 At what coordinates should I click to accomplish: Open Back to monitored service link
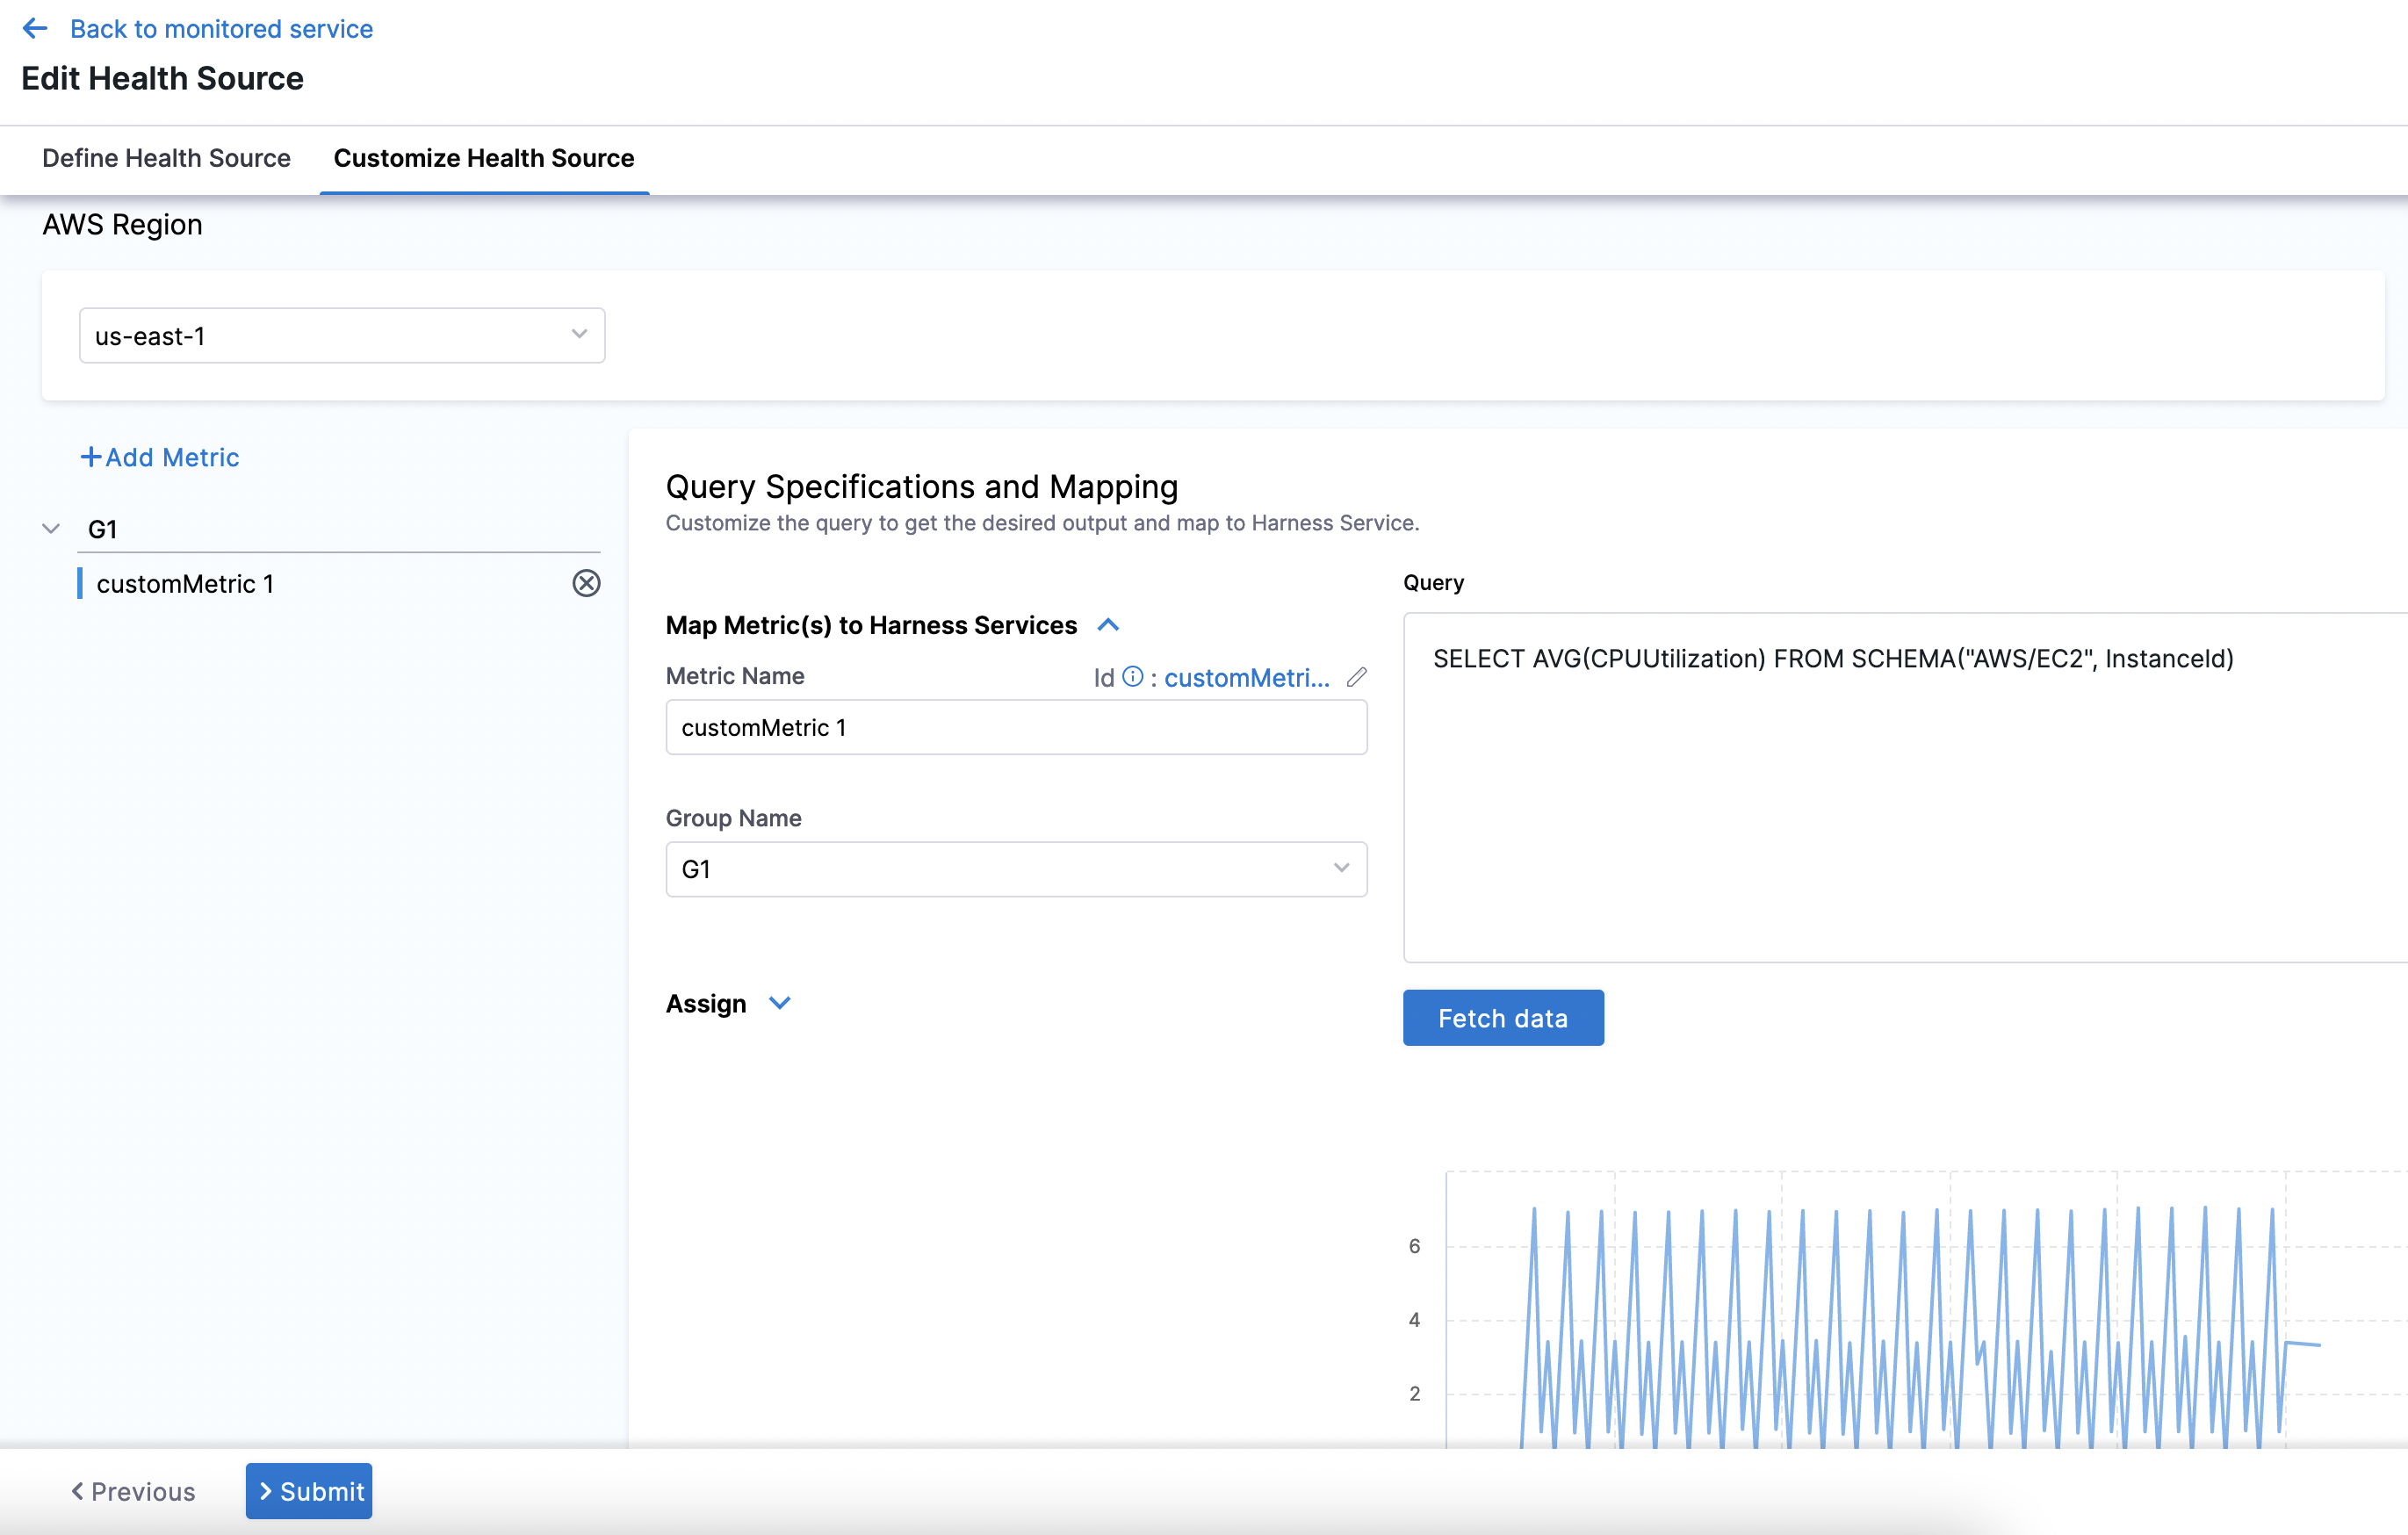pos(221,29)
